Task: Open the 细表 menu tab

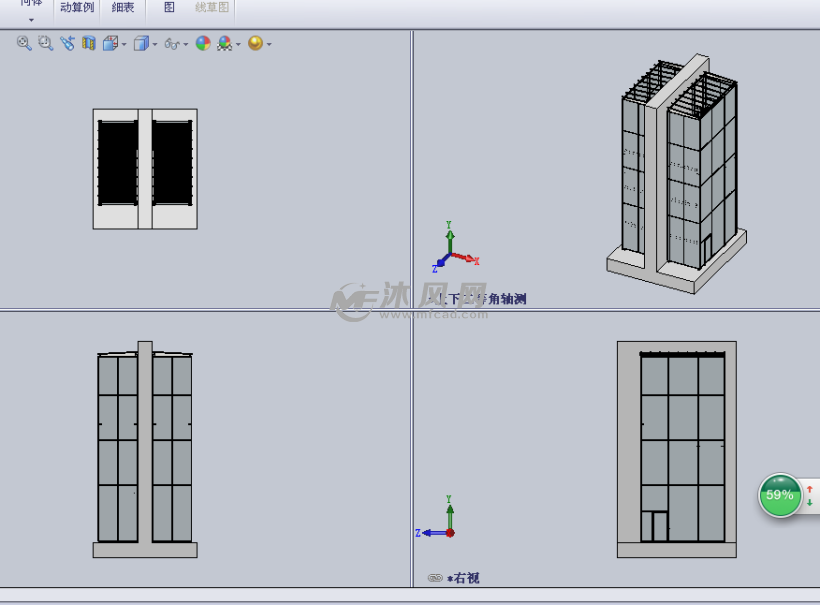Action: (x=122, y=8)
